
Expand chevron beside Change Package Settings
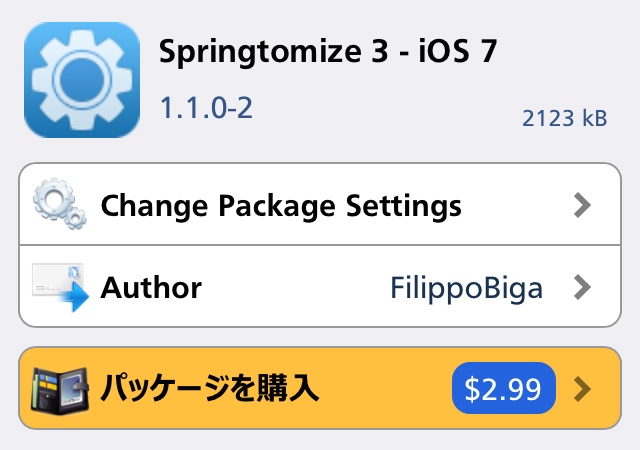pyautogui.click(x=582, y=205)
